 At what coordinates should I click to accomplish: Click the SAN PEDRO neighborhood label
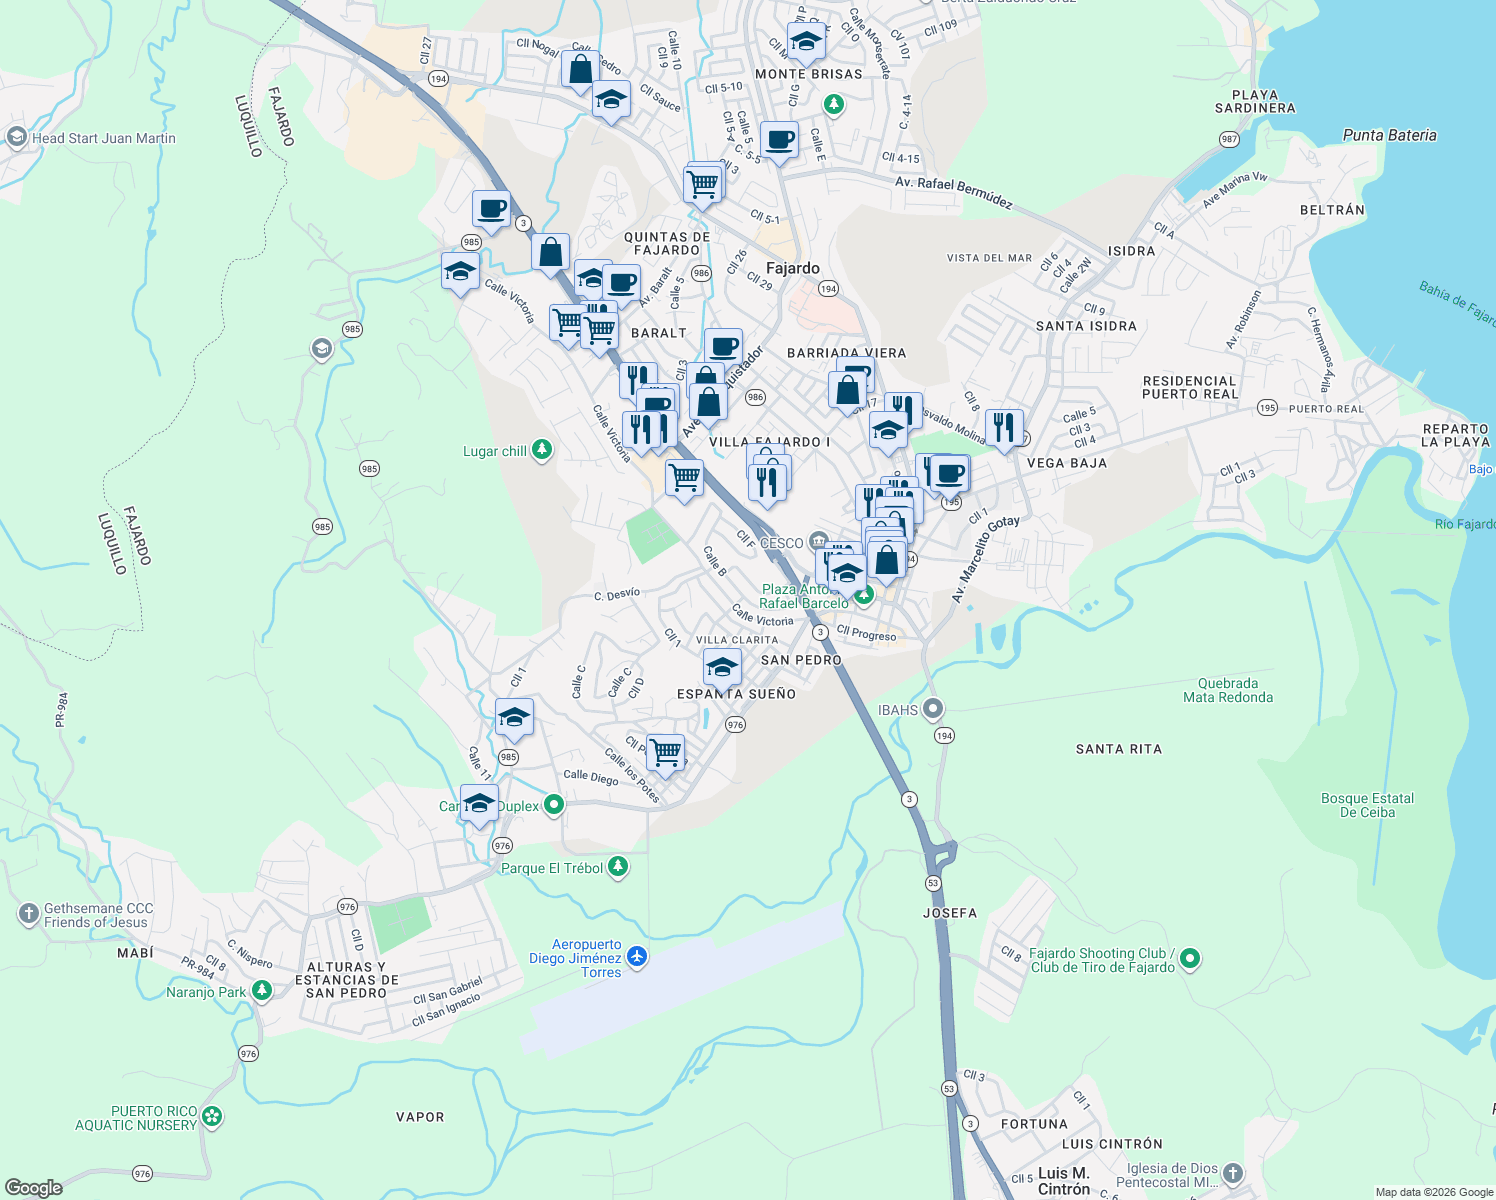click(x=801, y=660)
